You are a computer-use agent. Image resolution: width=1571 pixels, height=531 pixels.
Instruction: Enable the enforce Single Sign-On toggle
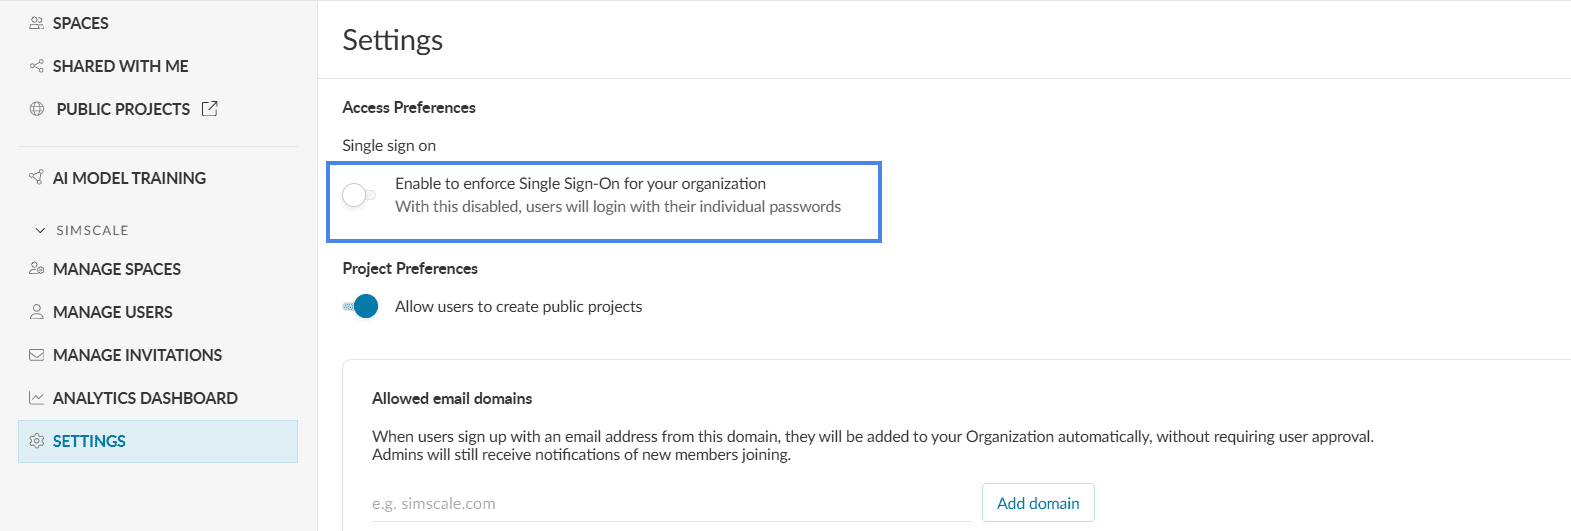click(359, 195)
